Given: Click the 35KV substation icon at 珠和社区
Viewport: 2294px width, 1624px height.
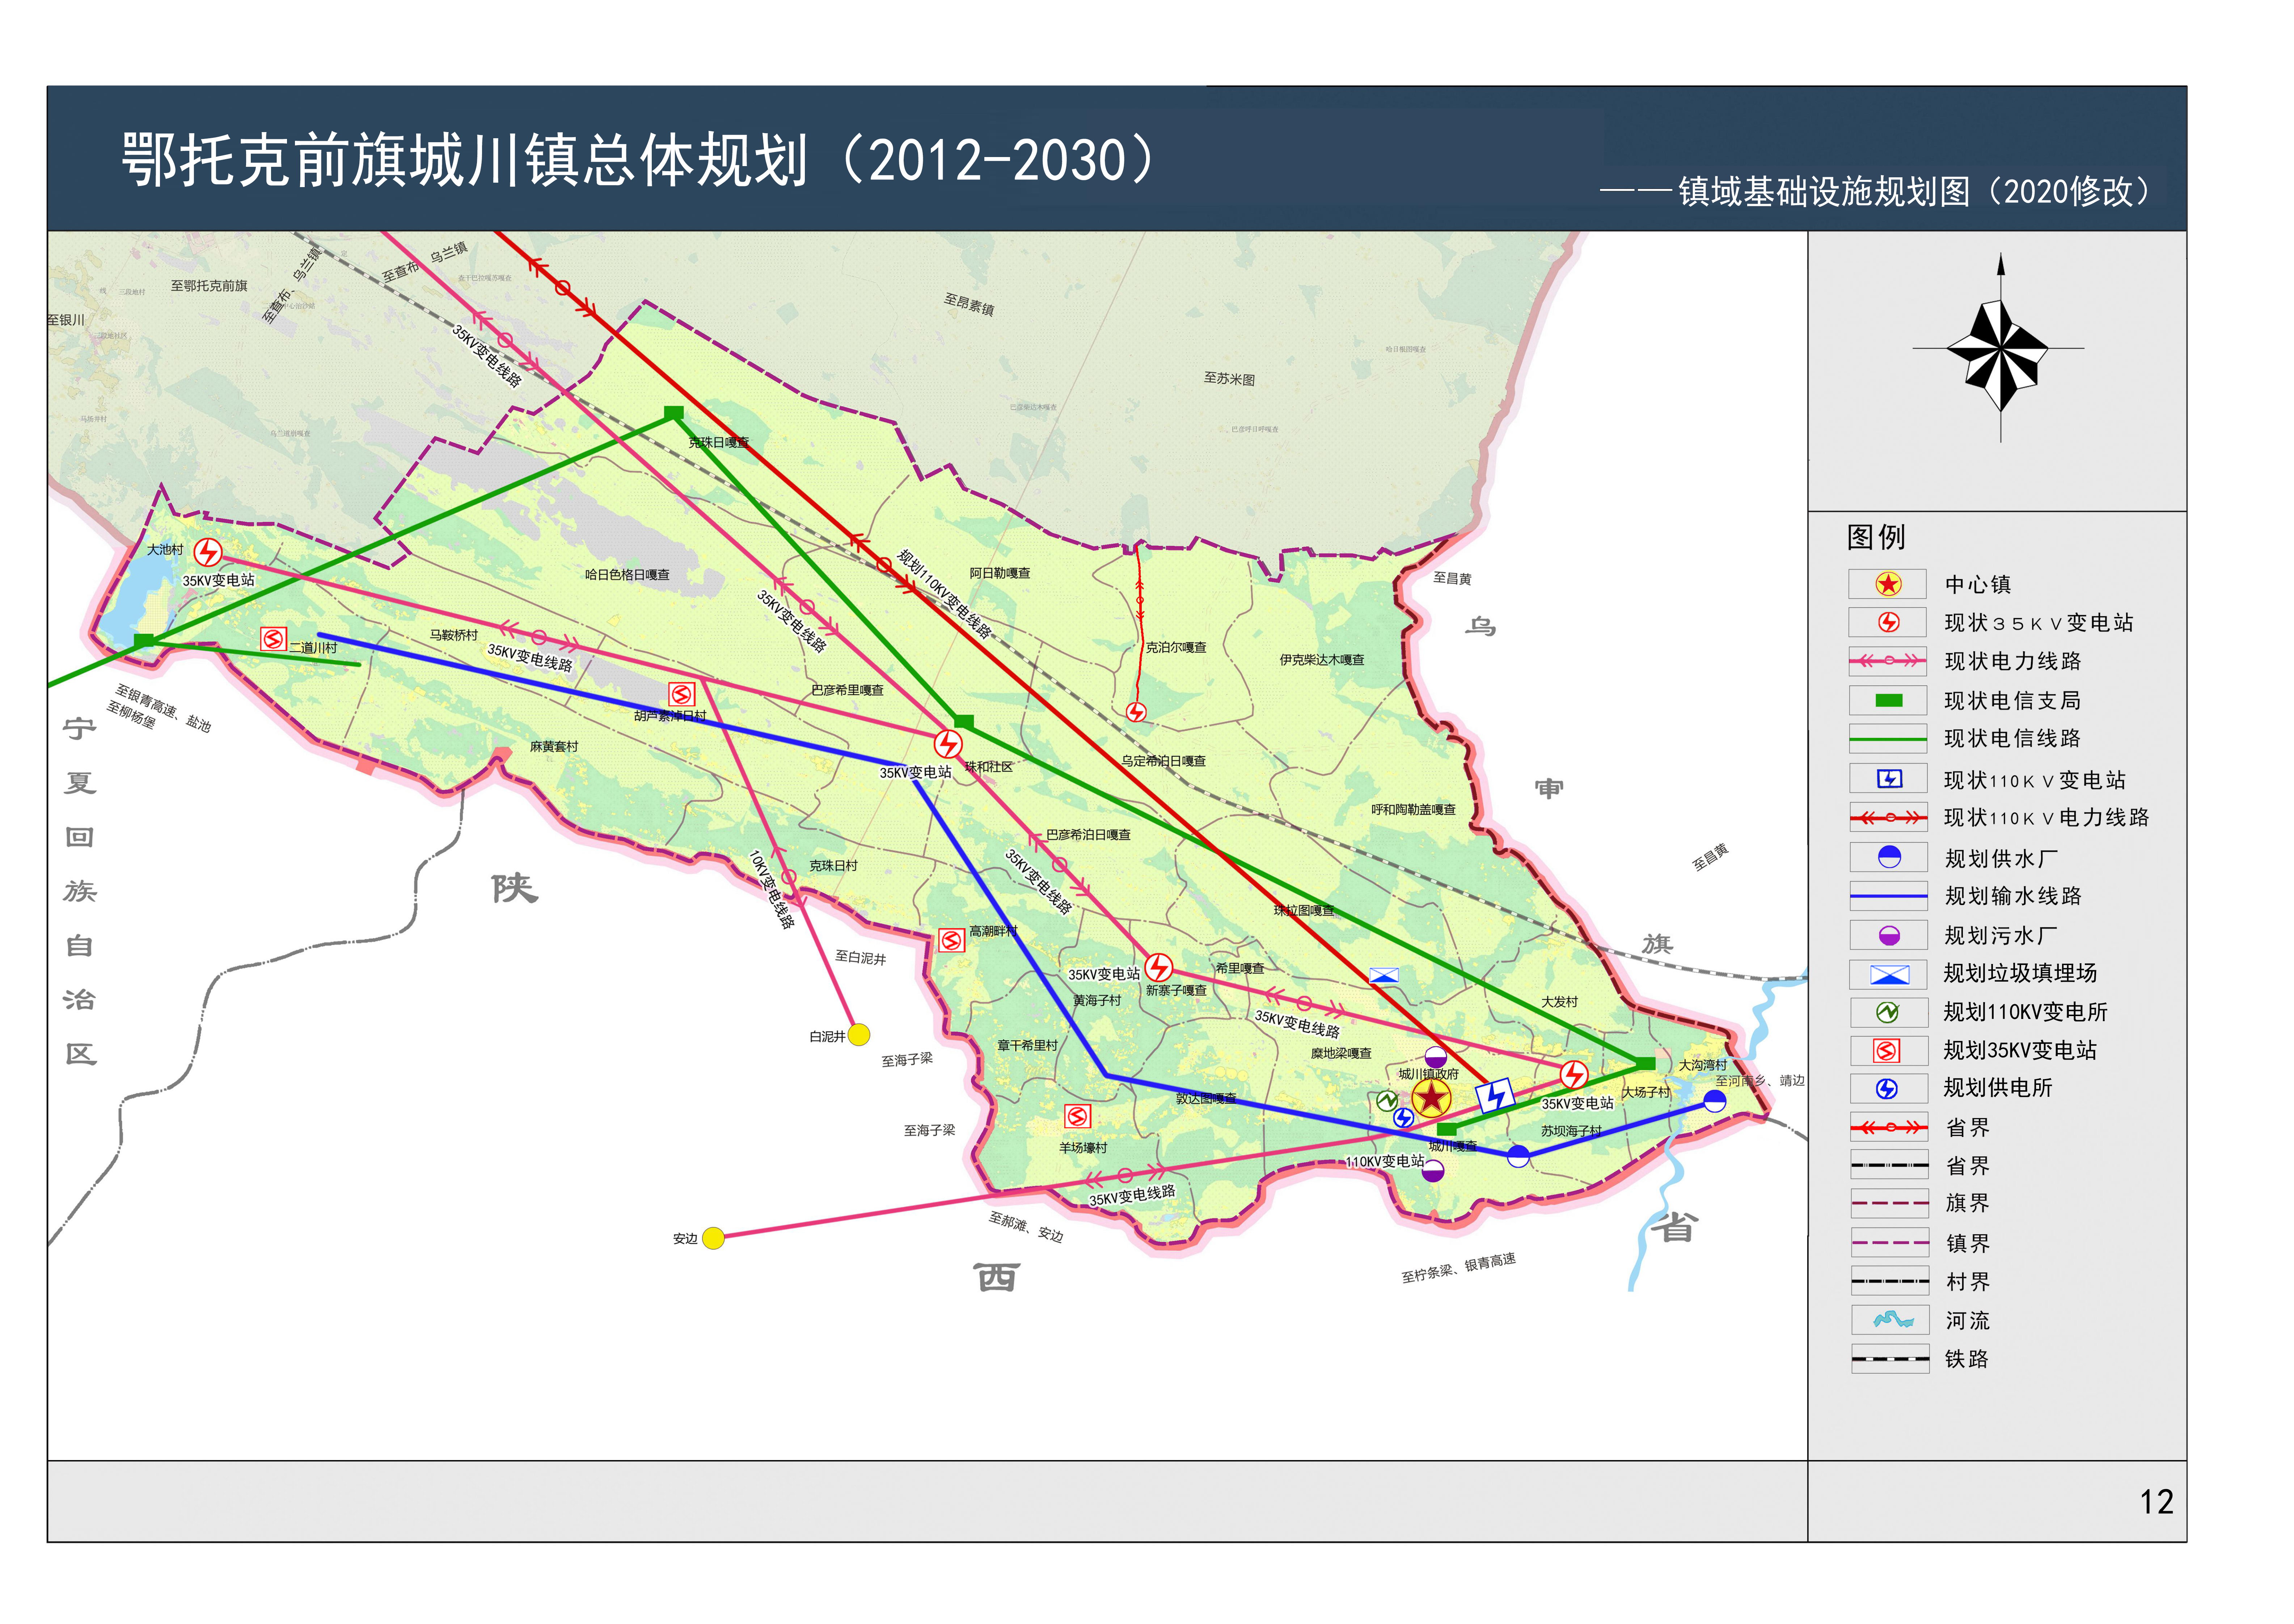Looking at the screenshot, I should coord(948,744).
